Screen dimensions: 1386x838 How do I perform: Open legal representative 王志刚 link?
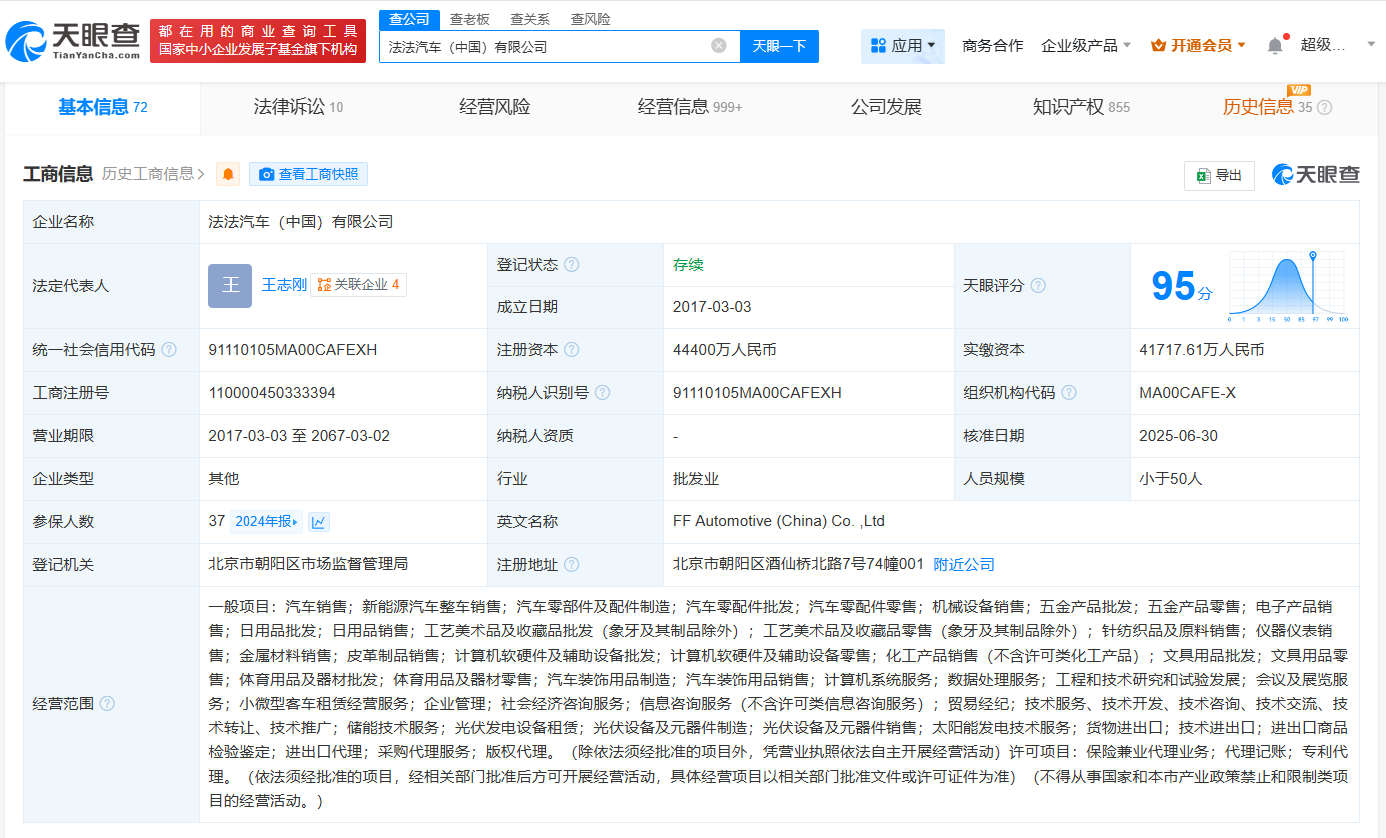[x=284, y=285]
